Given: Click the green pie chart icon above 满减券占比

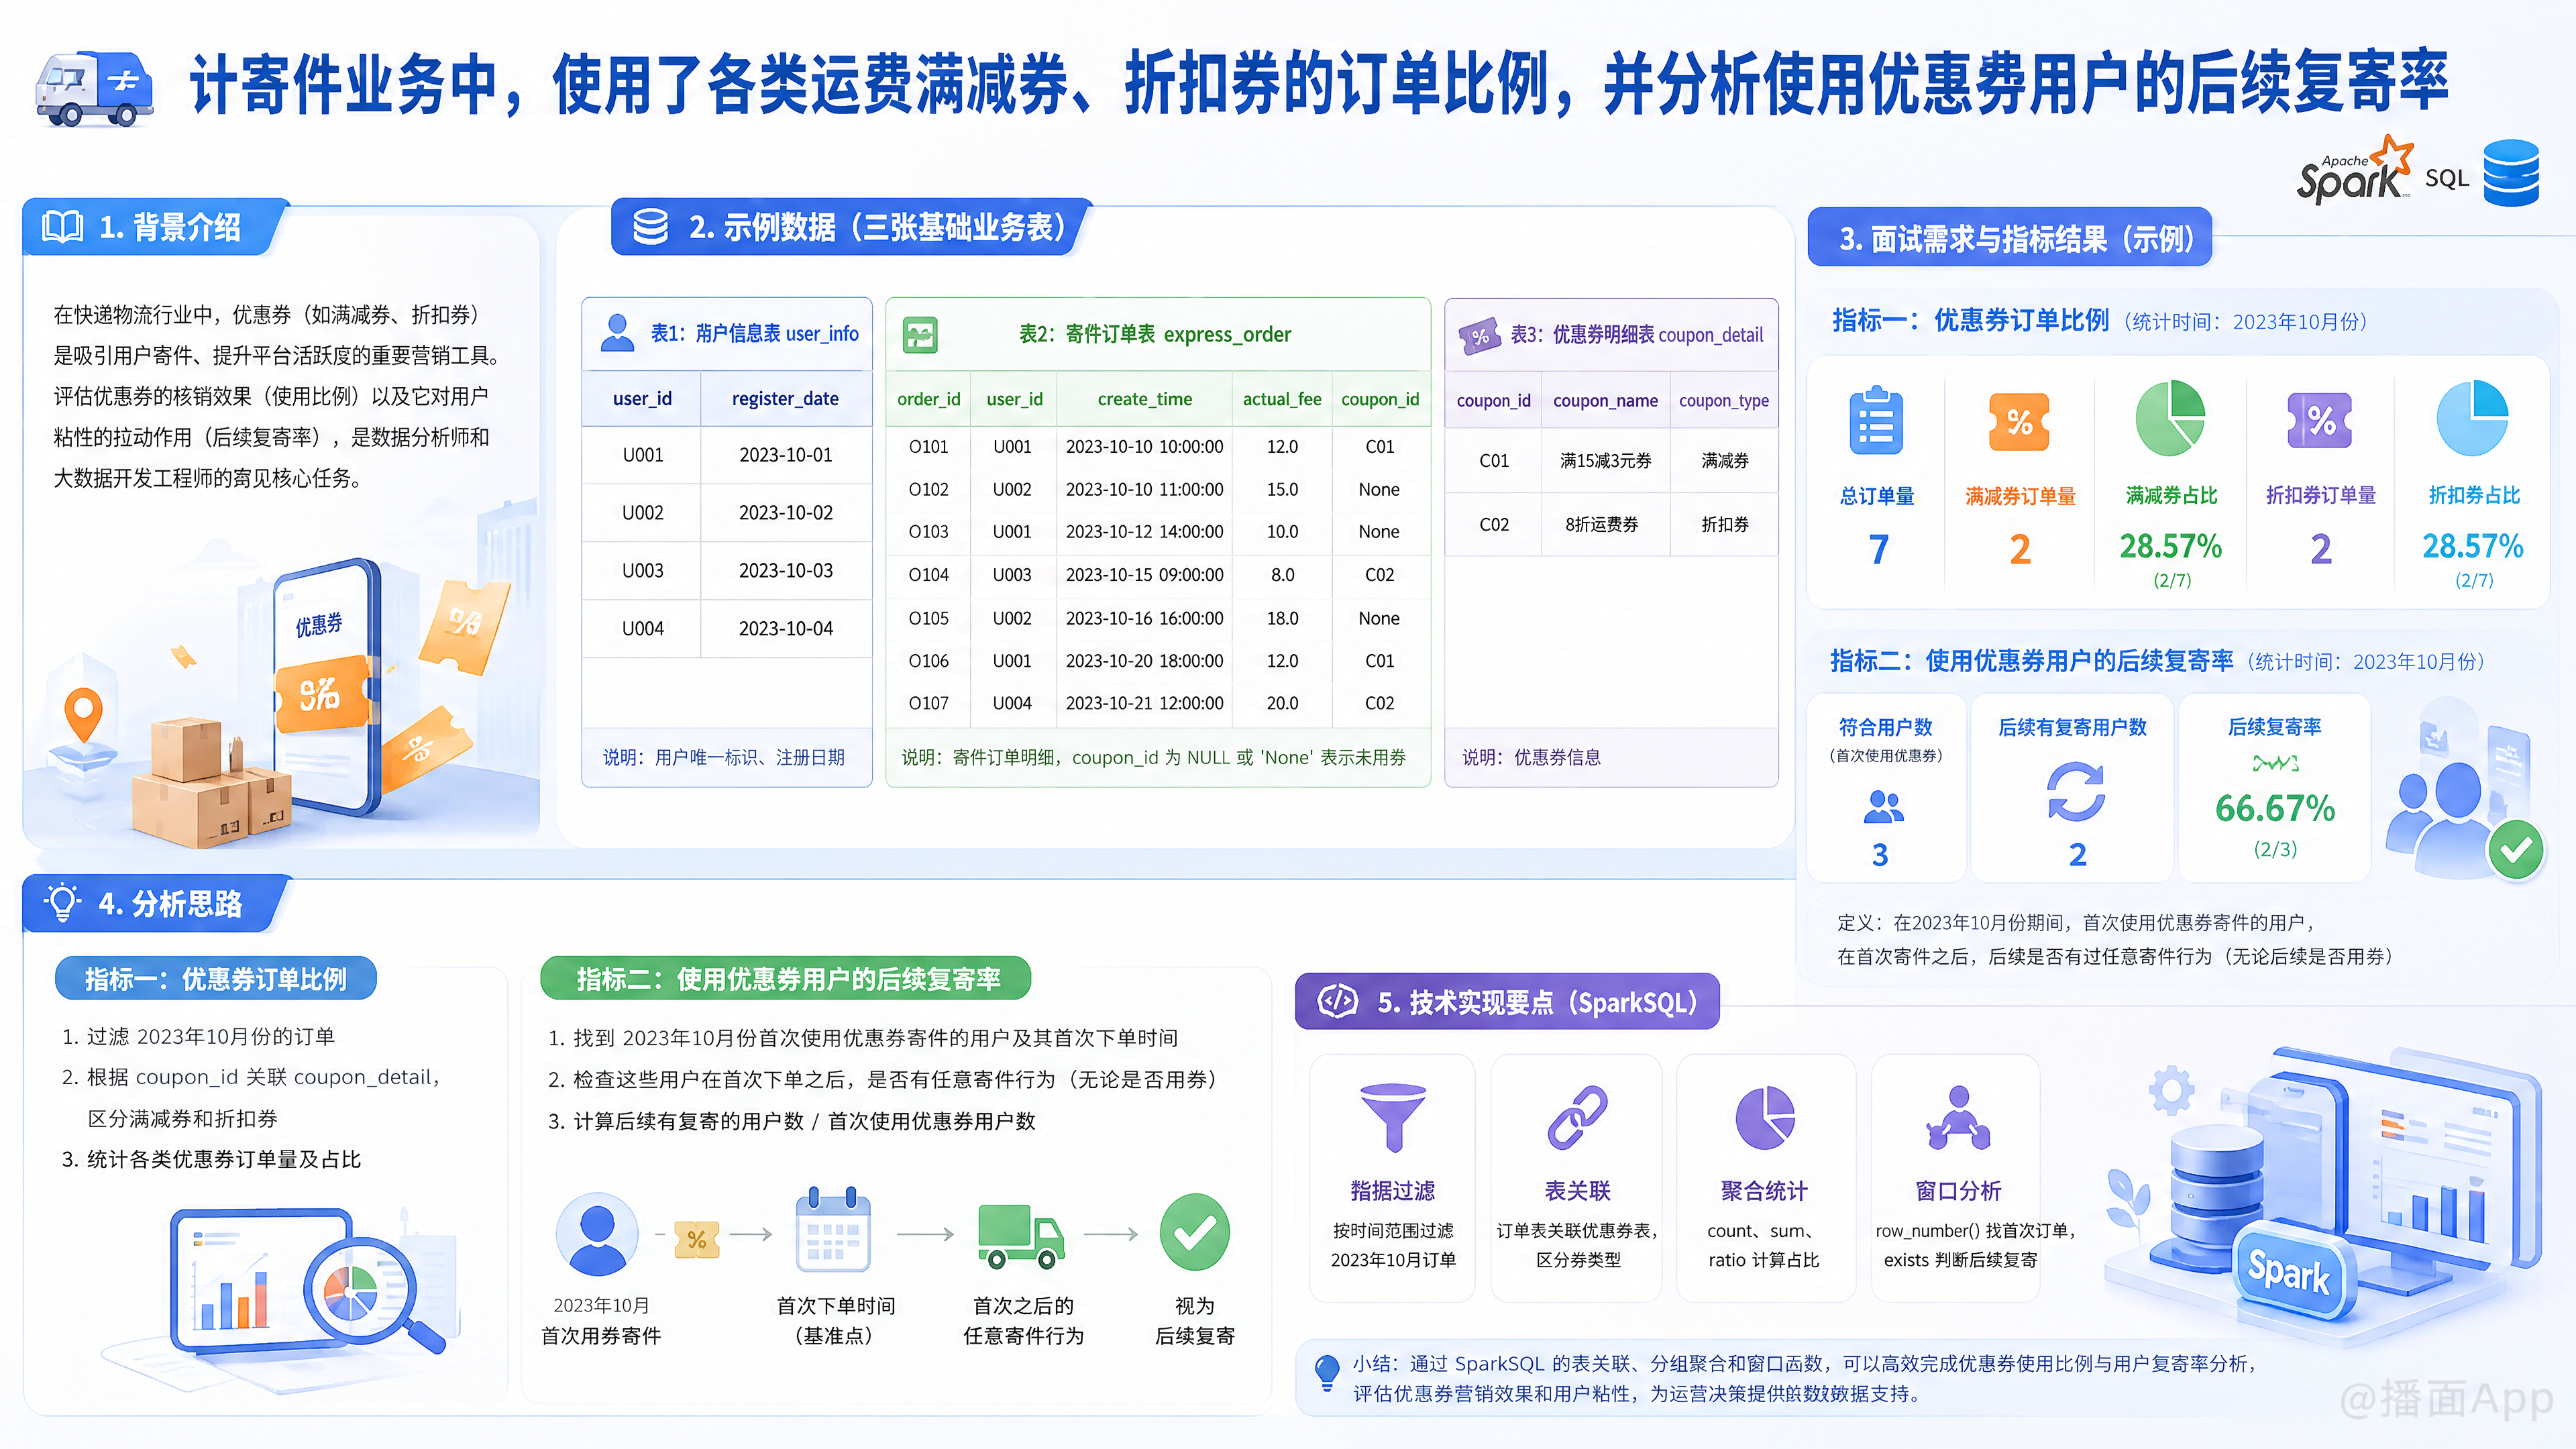Looking at the screenshot, I should coord(2169,418).
